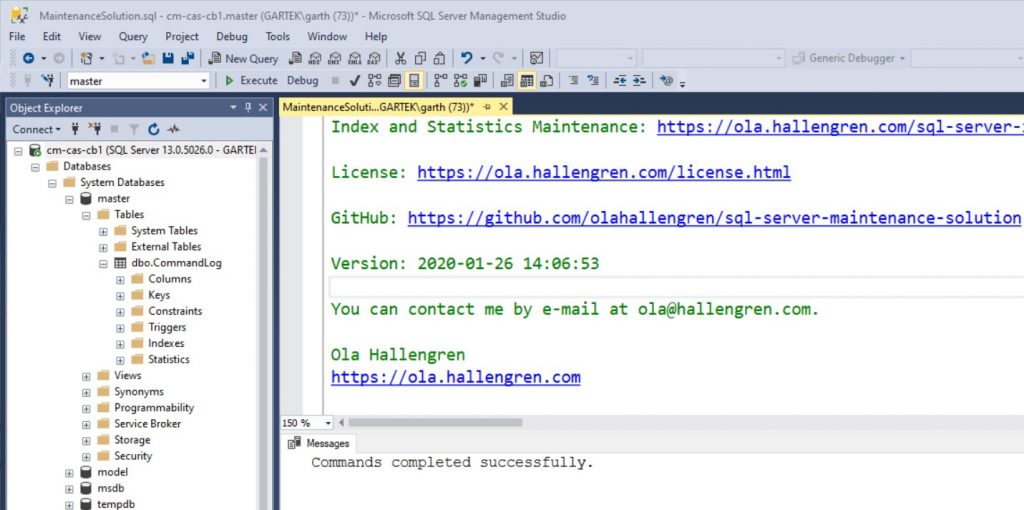Viewport: 1024px width, 510px height.
Task: Open the master database dropdown
Action: point(204,81)
